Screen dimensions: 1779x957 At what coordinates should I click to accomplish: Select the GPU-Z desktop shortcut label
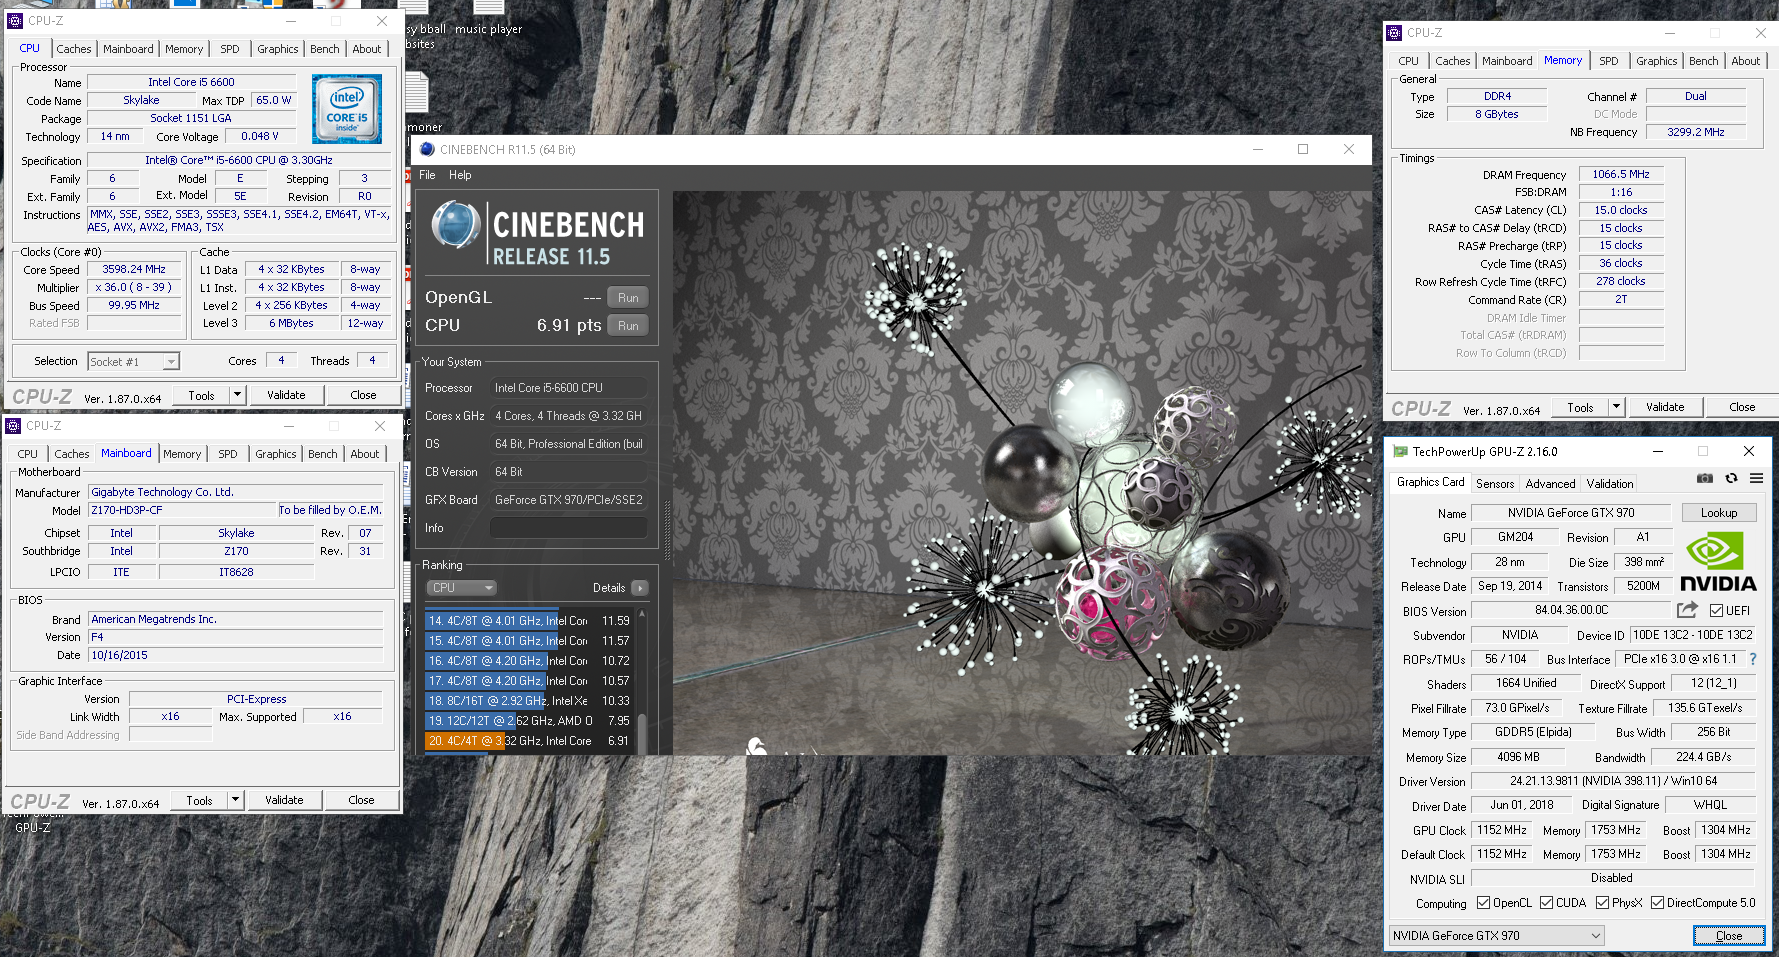point(32,827)
